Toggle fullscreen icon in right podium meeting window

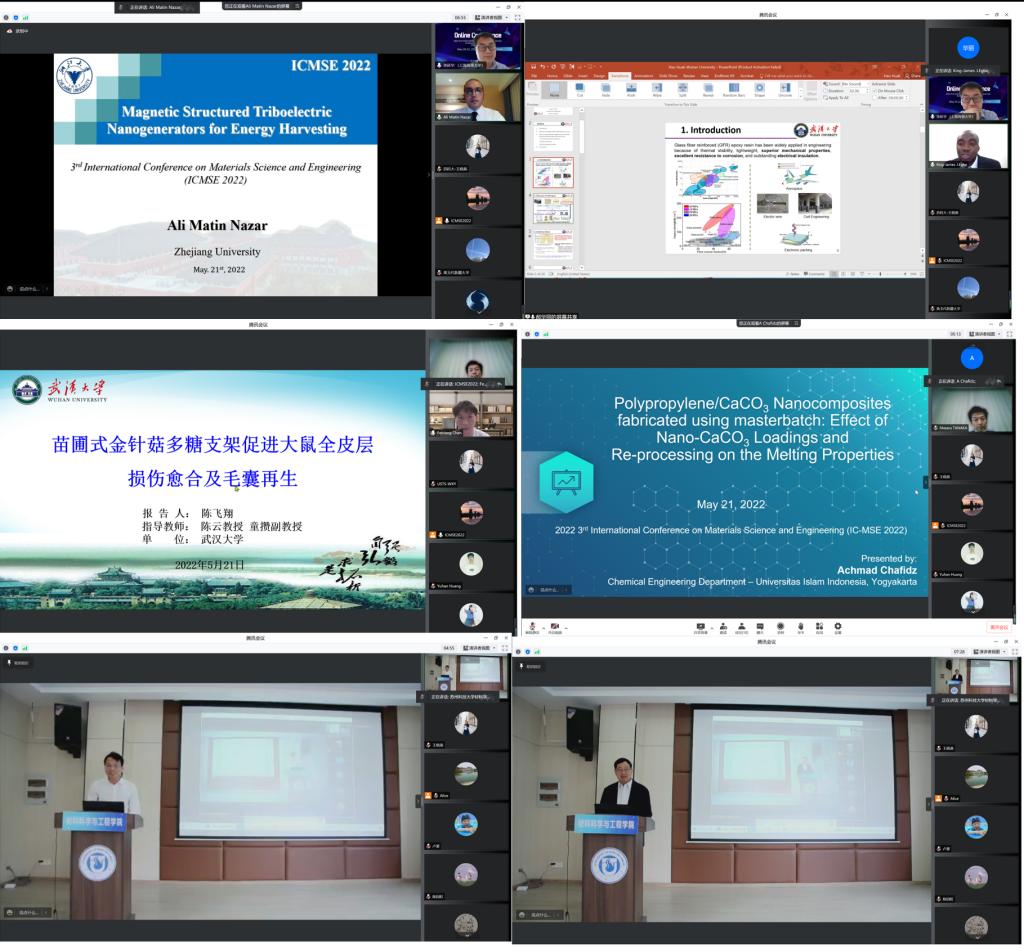tap(1014, 652)
